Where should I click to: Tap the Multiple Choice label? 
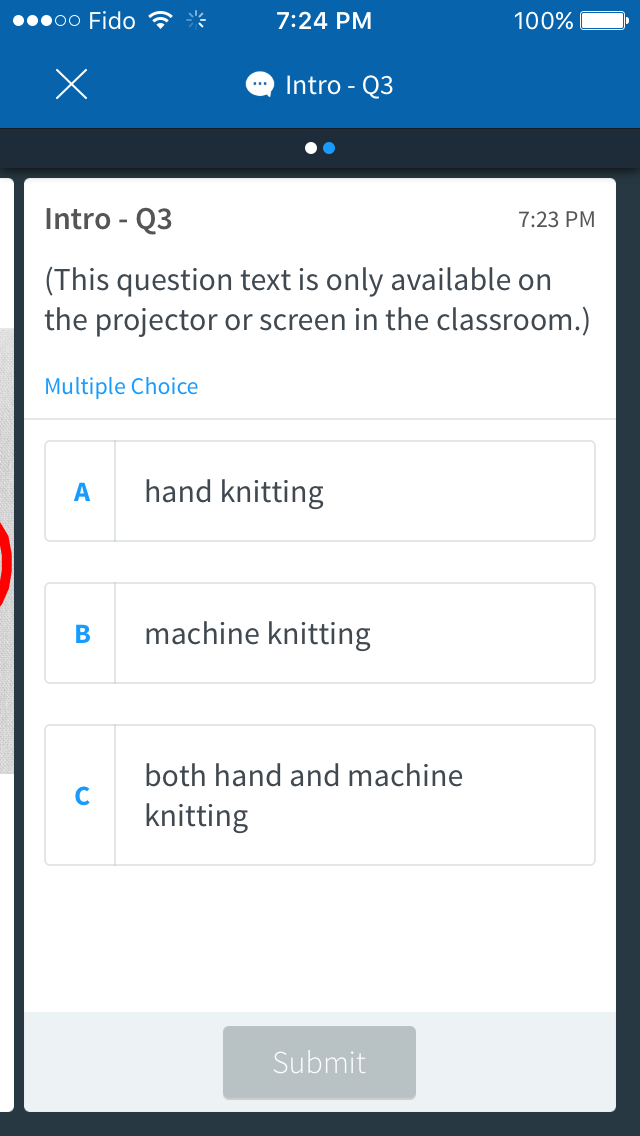[121, 385]
